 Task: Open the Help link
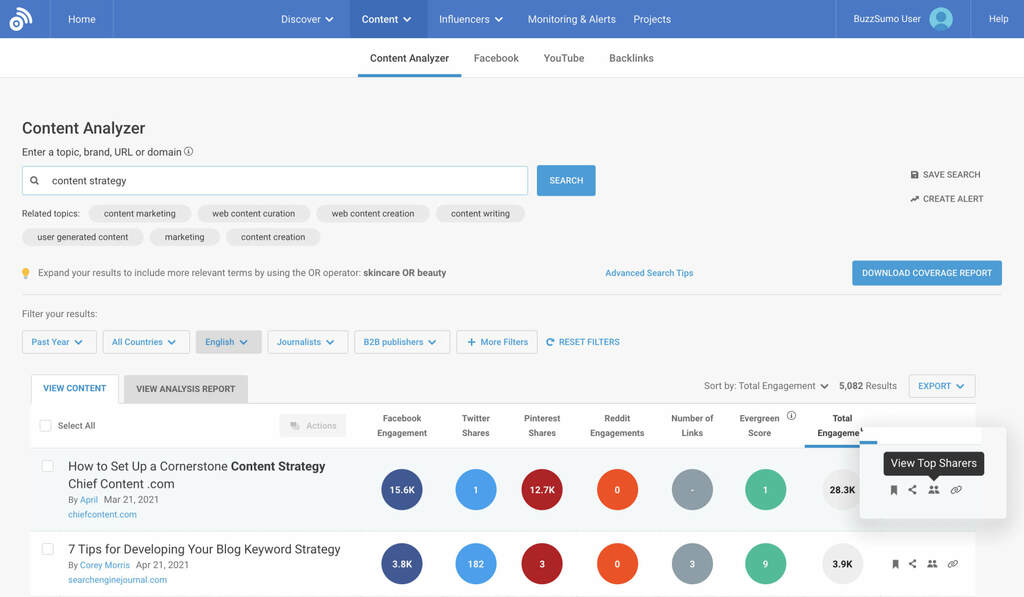pos(998,19)
